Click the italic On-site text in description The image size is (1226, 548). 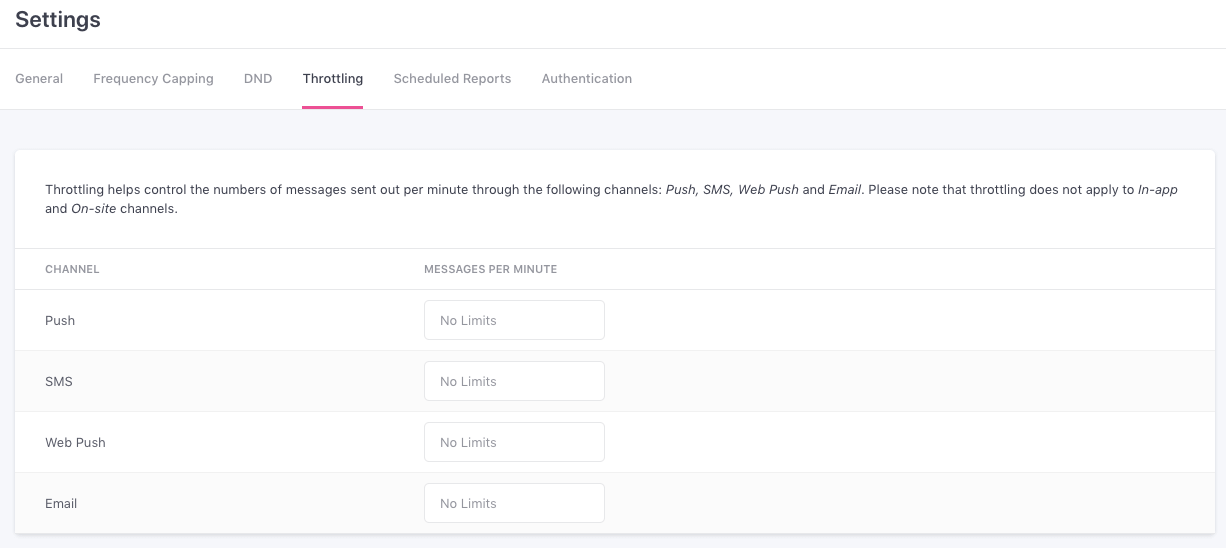[93, 210]
